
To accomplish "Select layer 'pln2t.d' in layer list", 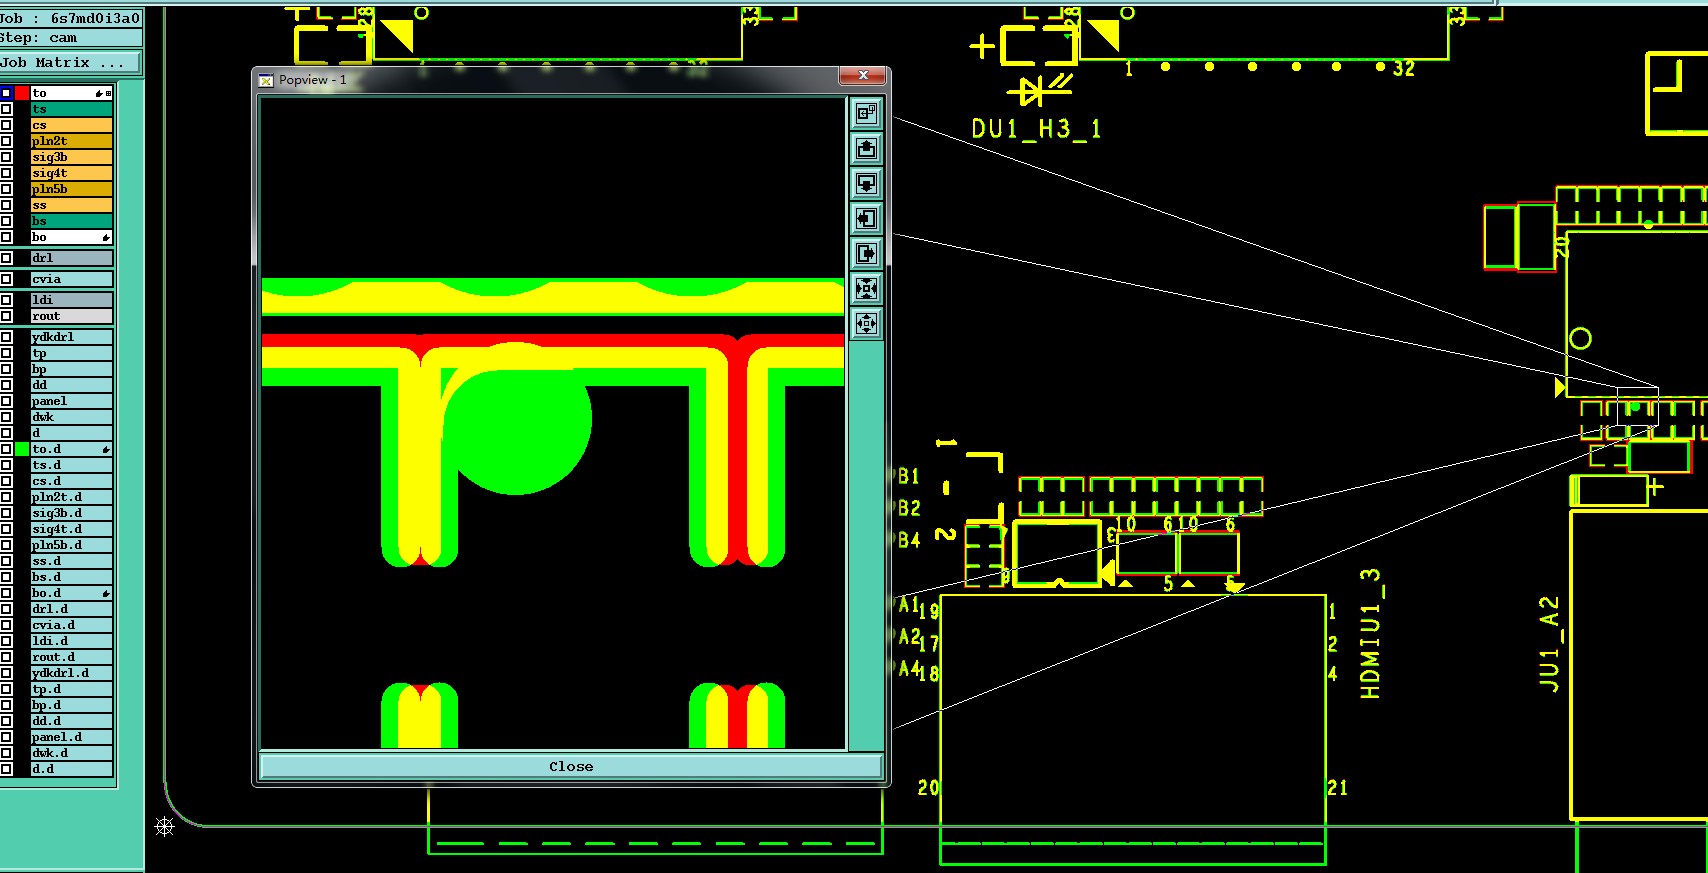I will click(x=72, y=497).
